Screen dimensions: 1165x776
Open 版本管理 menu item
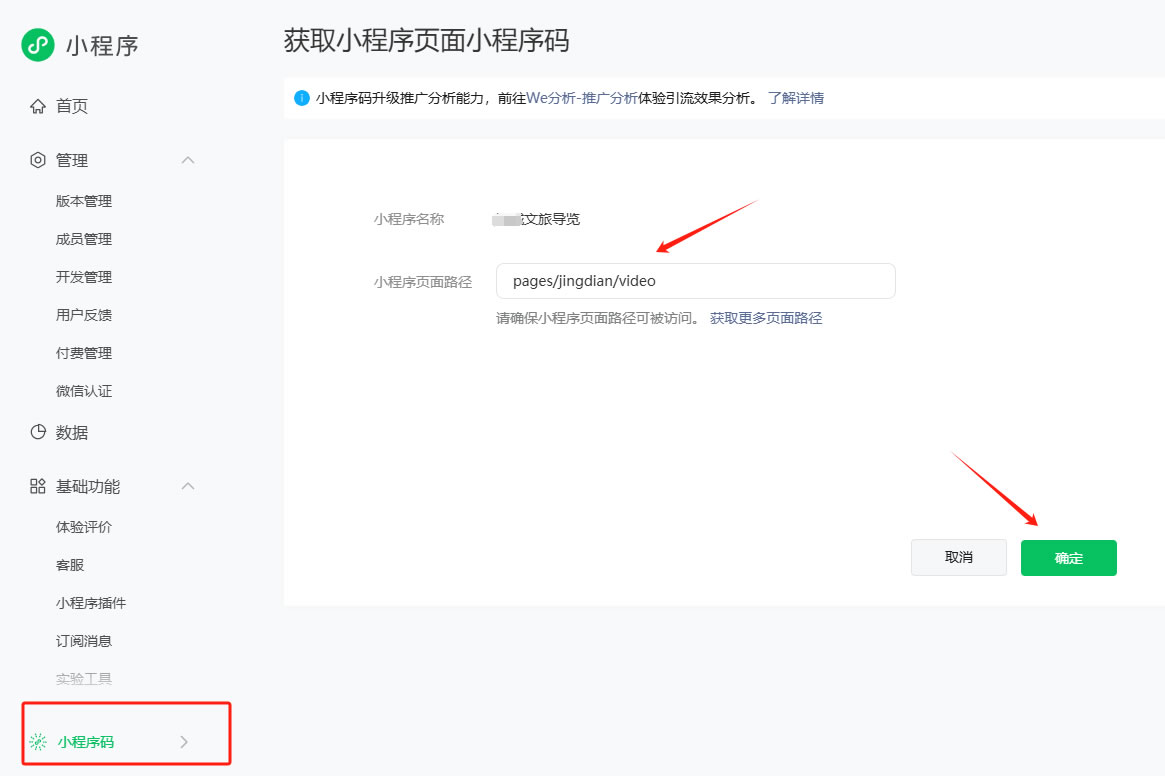84,201
